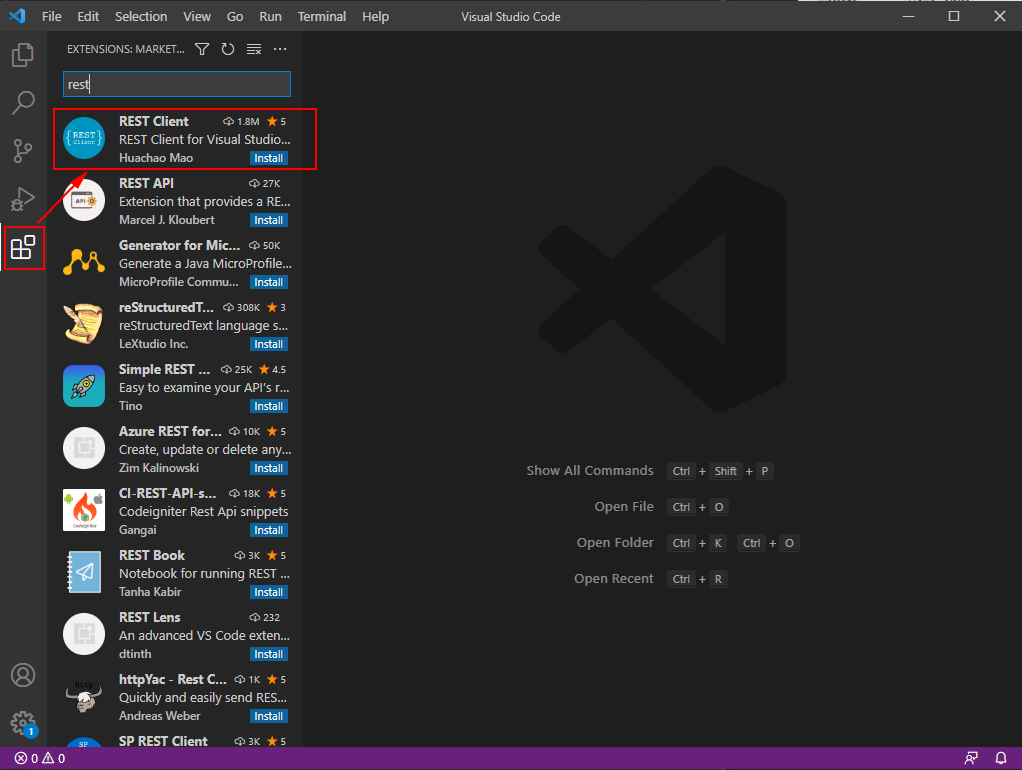
Task: Click the feedback icon in status bar
Action: click(971, 758)
